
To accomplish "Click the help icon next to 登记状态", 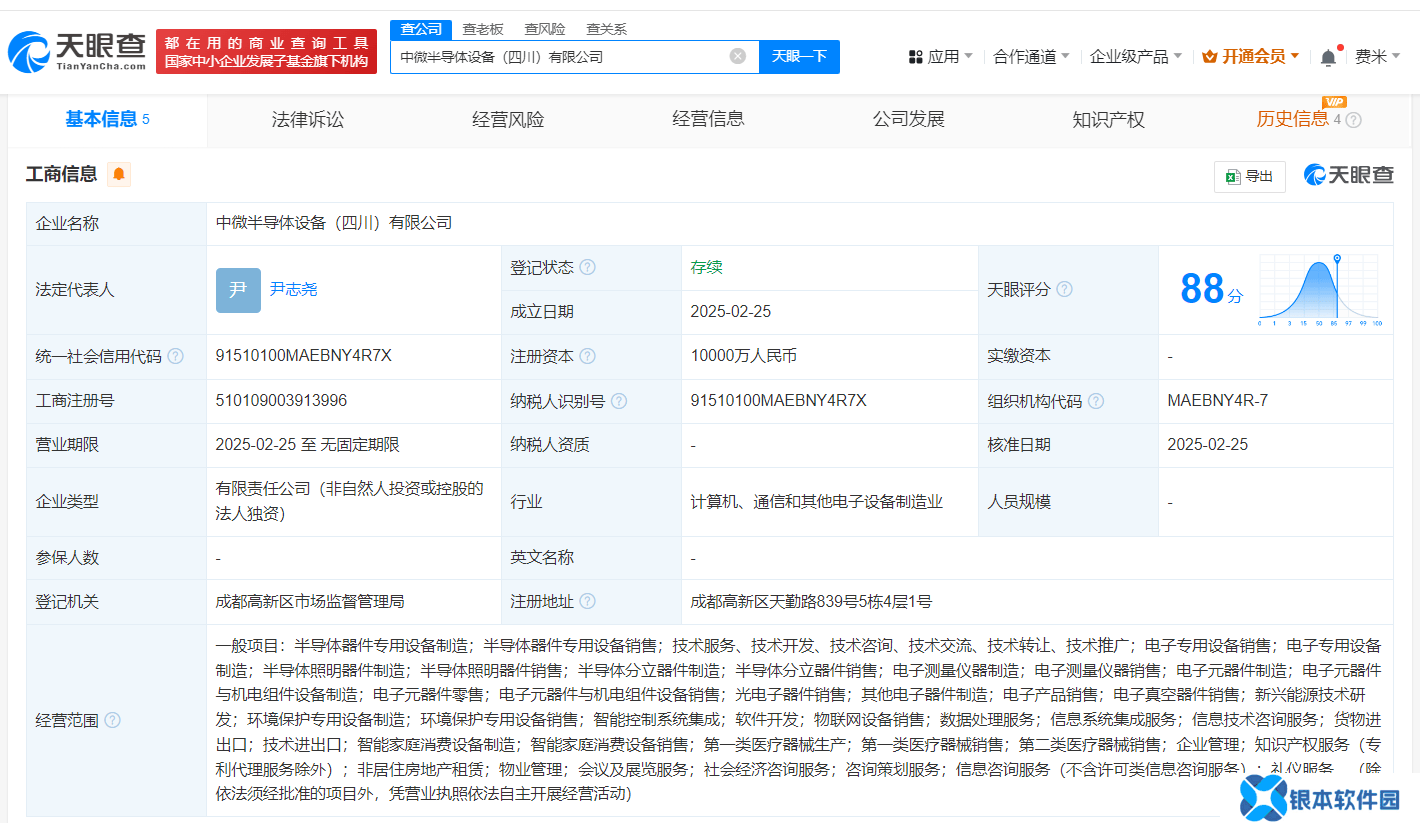I will tap(587, 268).
